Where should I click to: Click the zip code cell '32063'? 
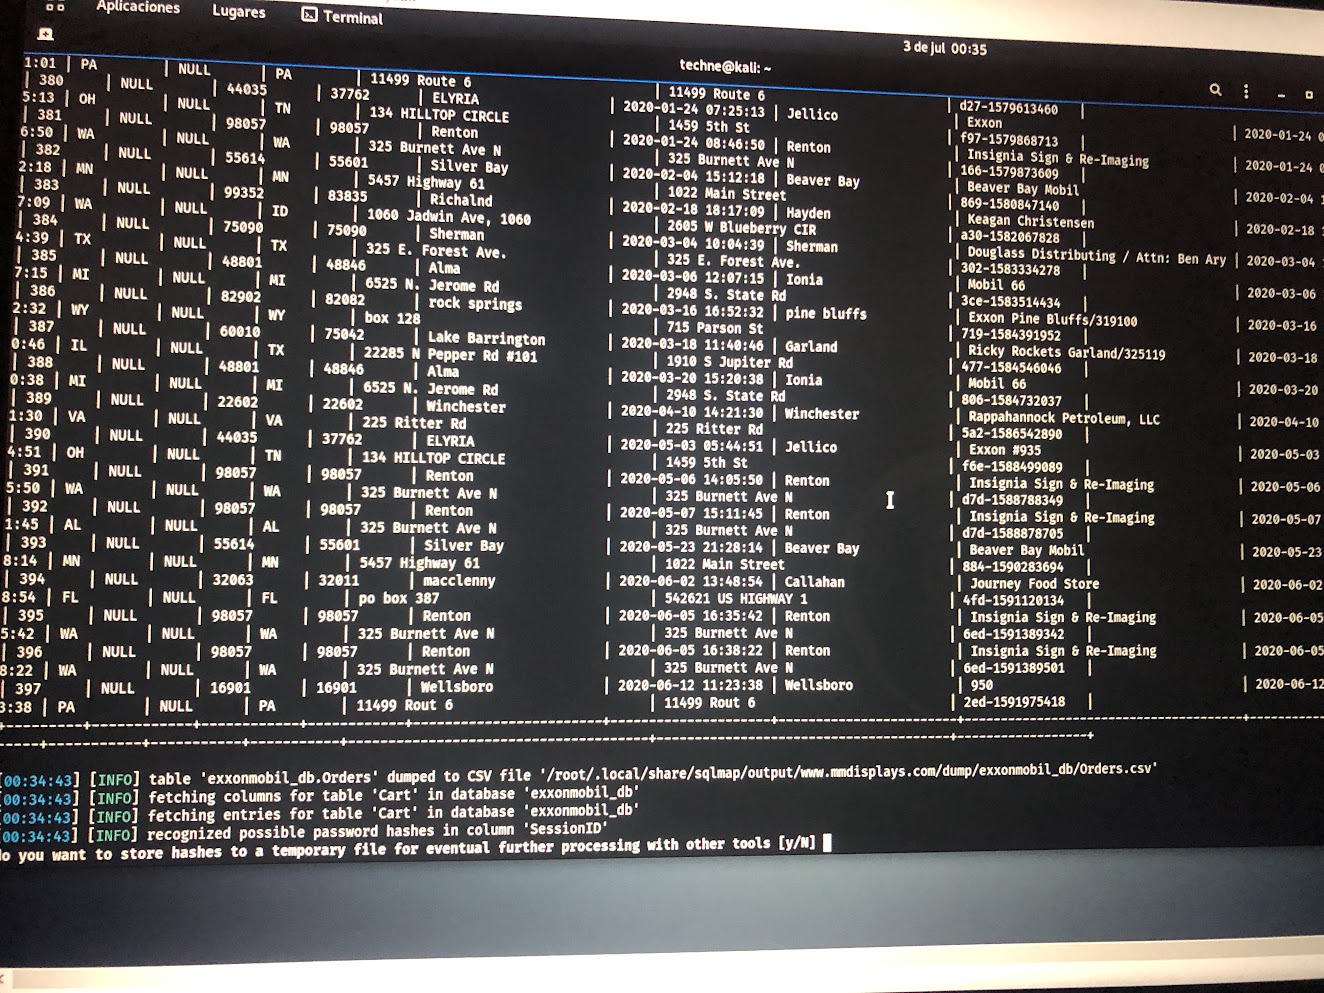pyautogui.click(x=233, y=579)
